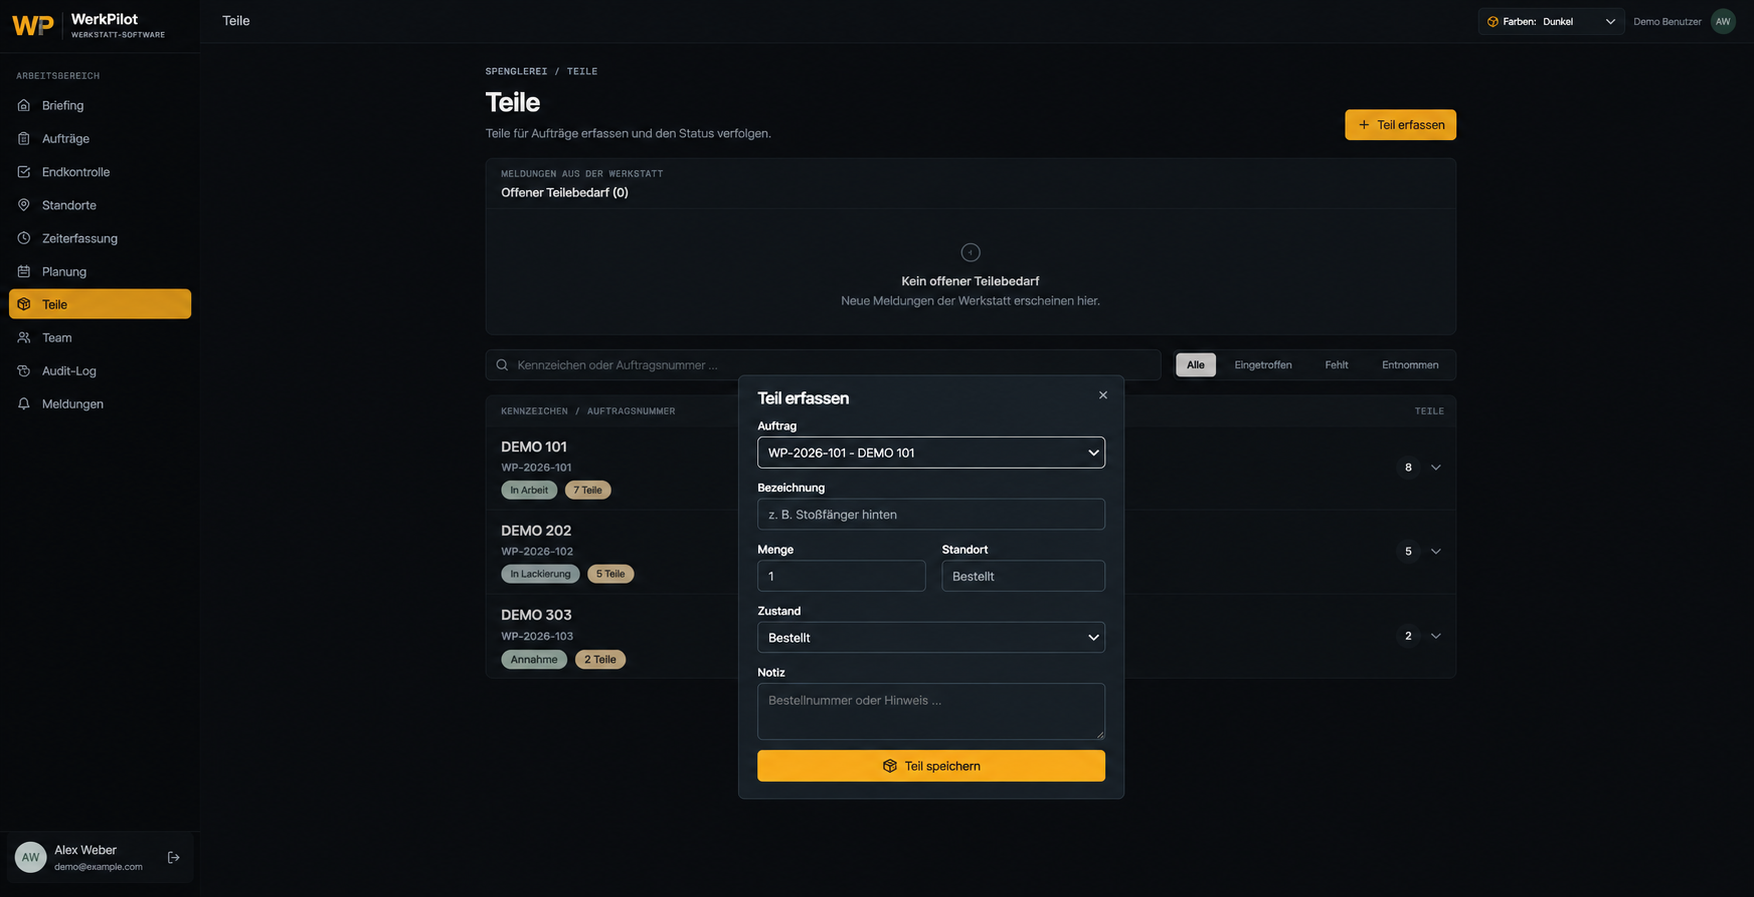Viewport: 1754px width, 897px height.
Task: Open the Zustand dropdown showing Bestellt
Action: [x=931, y=637]
